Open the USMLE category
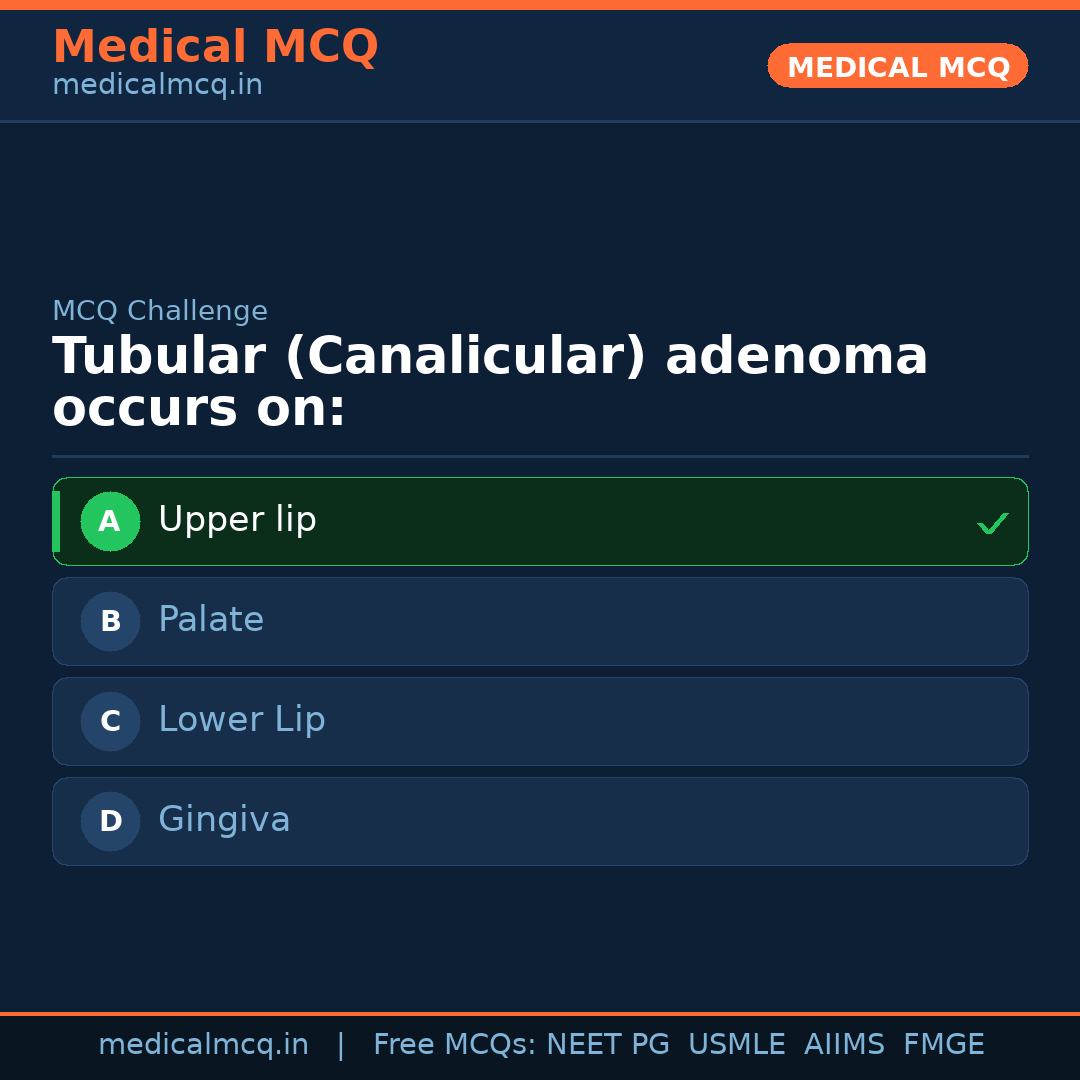This screenshot has width=1080, height=1080. click(737, 1043)
